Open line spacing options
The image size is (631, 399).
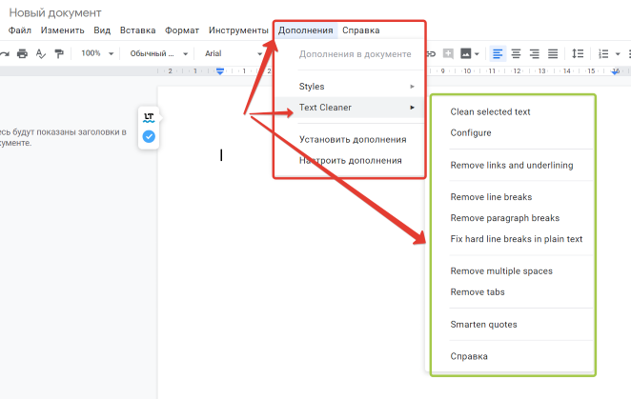[577, 53]
